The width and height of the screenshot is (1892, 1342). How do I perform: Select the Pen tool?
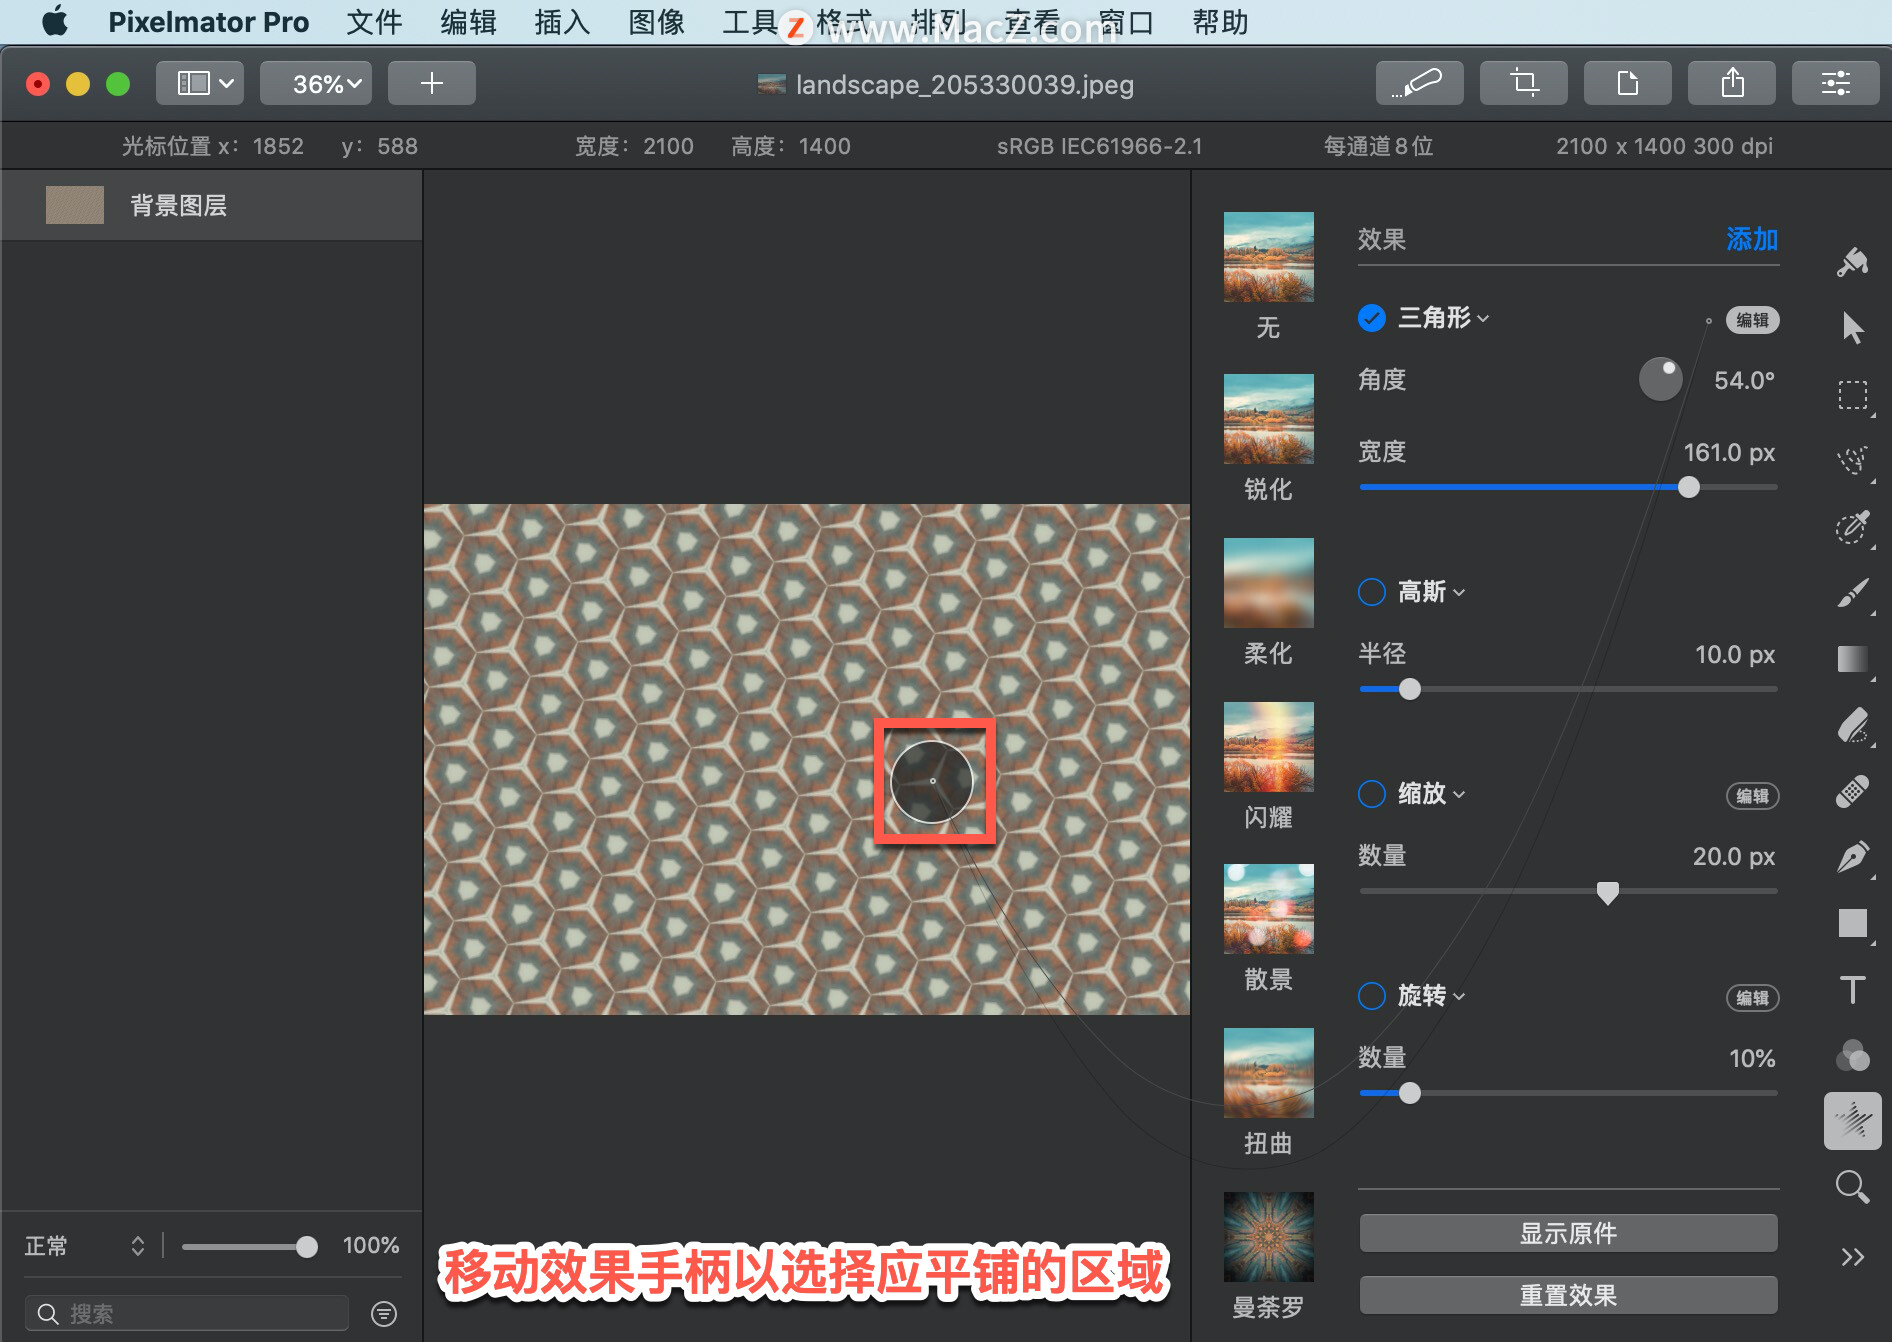(1852, 857)
